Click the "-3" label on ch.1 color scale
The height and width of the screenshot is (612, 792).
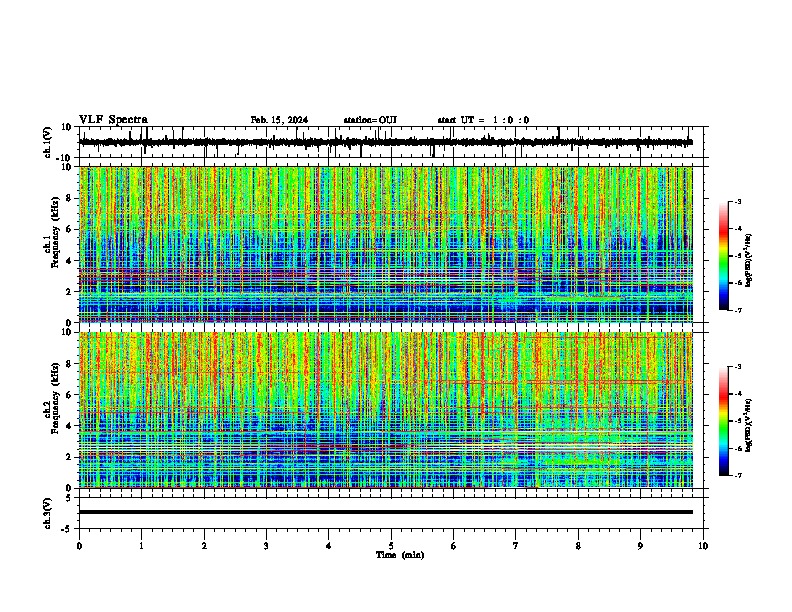[x=738, y=202]
